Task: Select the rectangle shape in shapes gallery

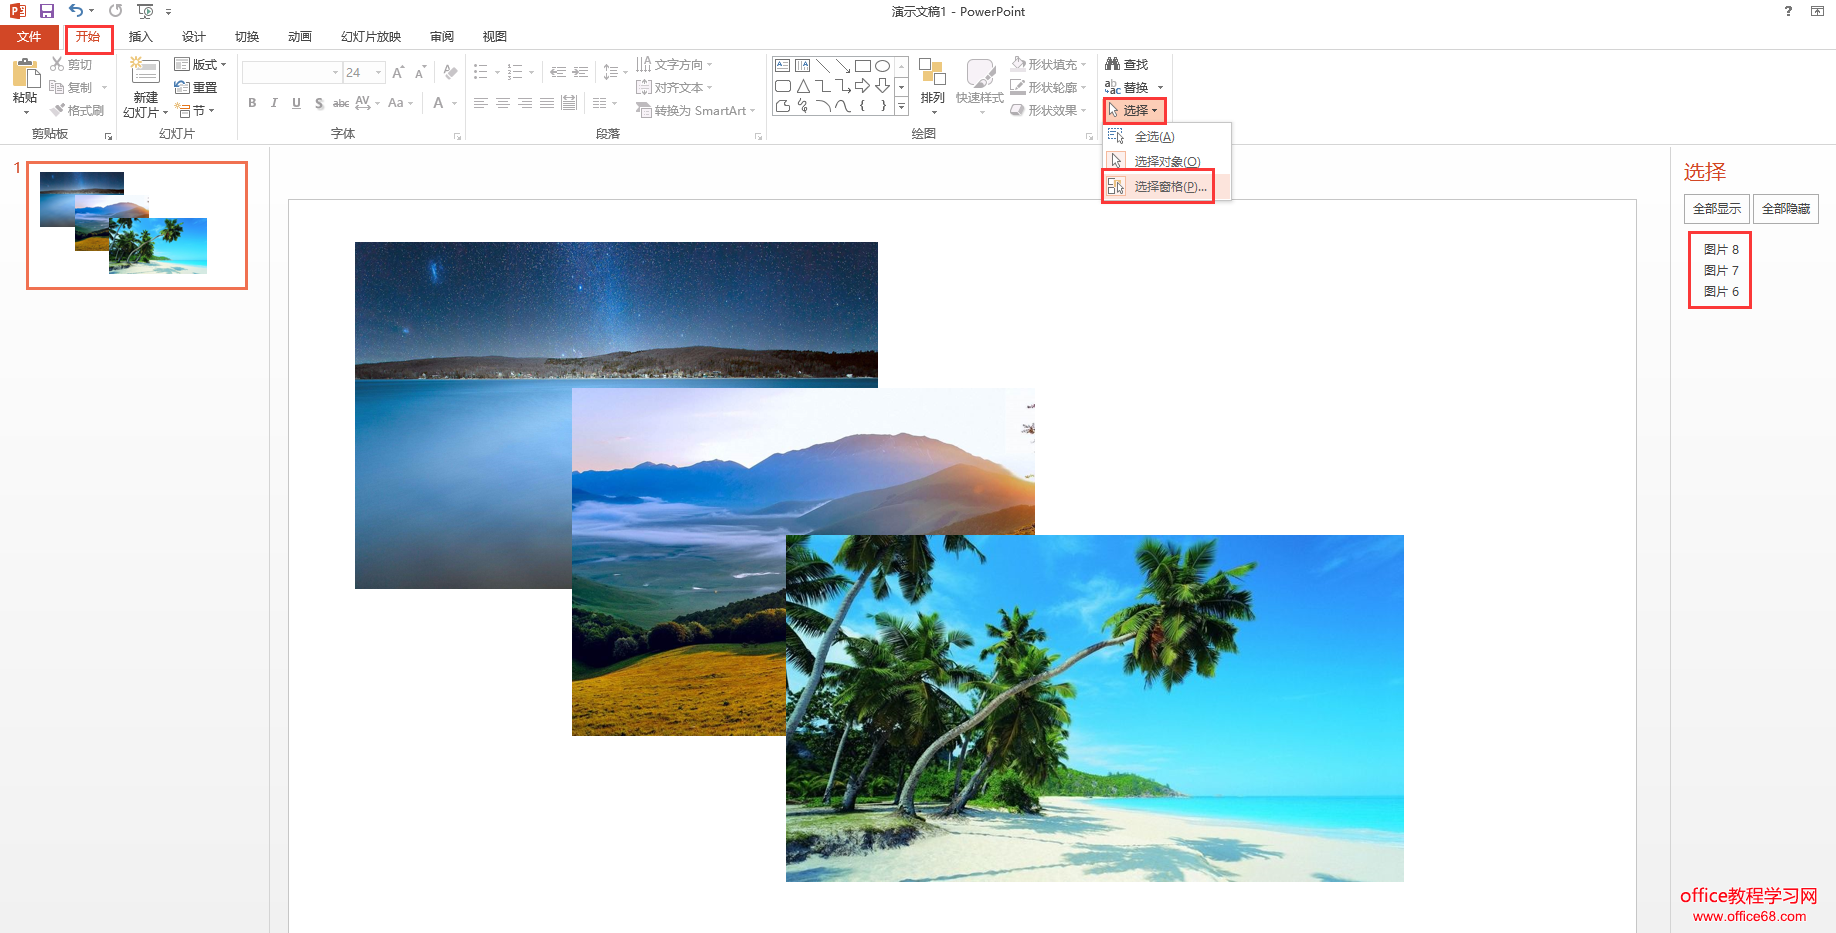Action: 862,66
